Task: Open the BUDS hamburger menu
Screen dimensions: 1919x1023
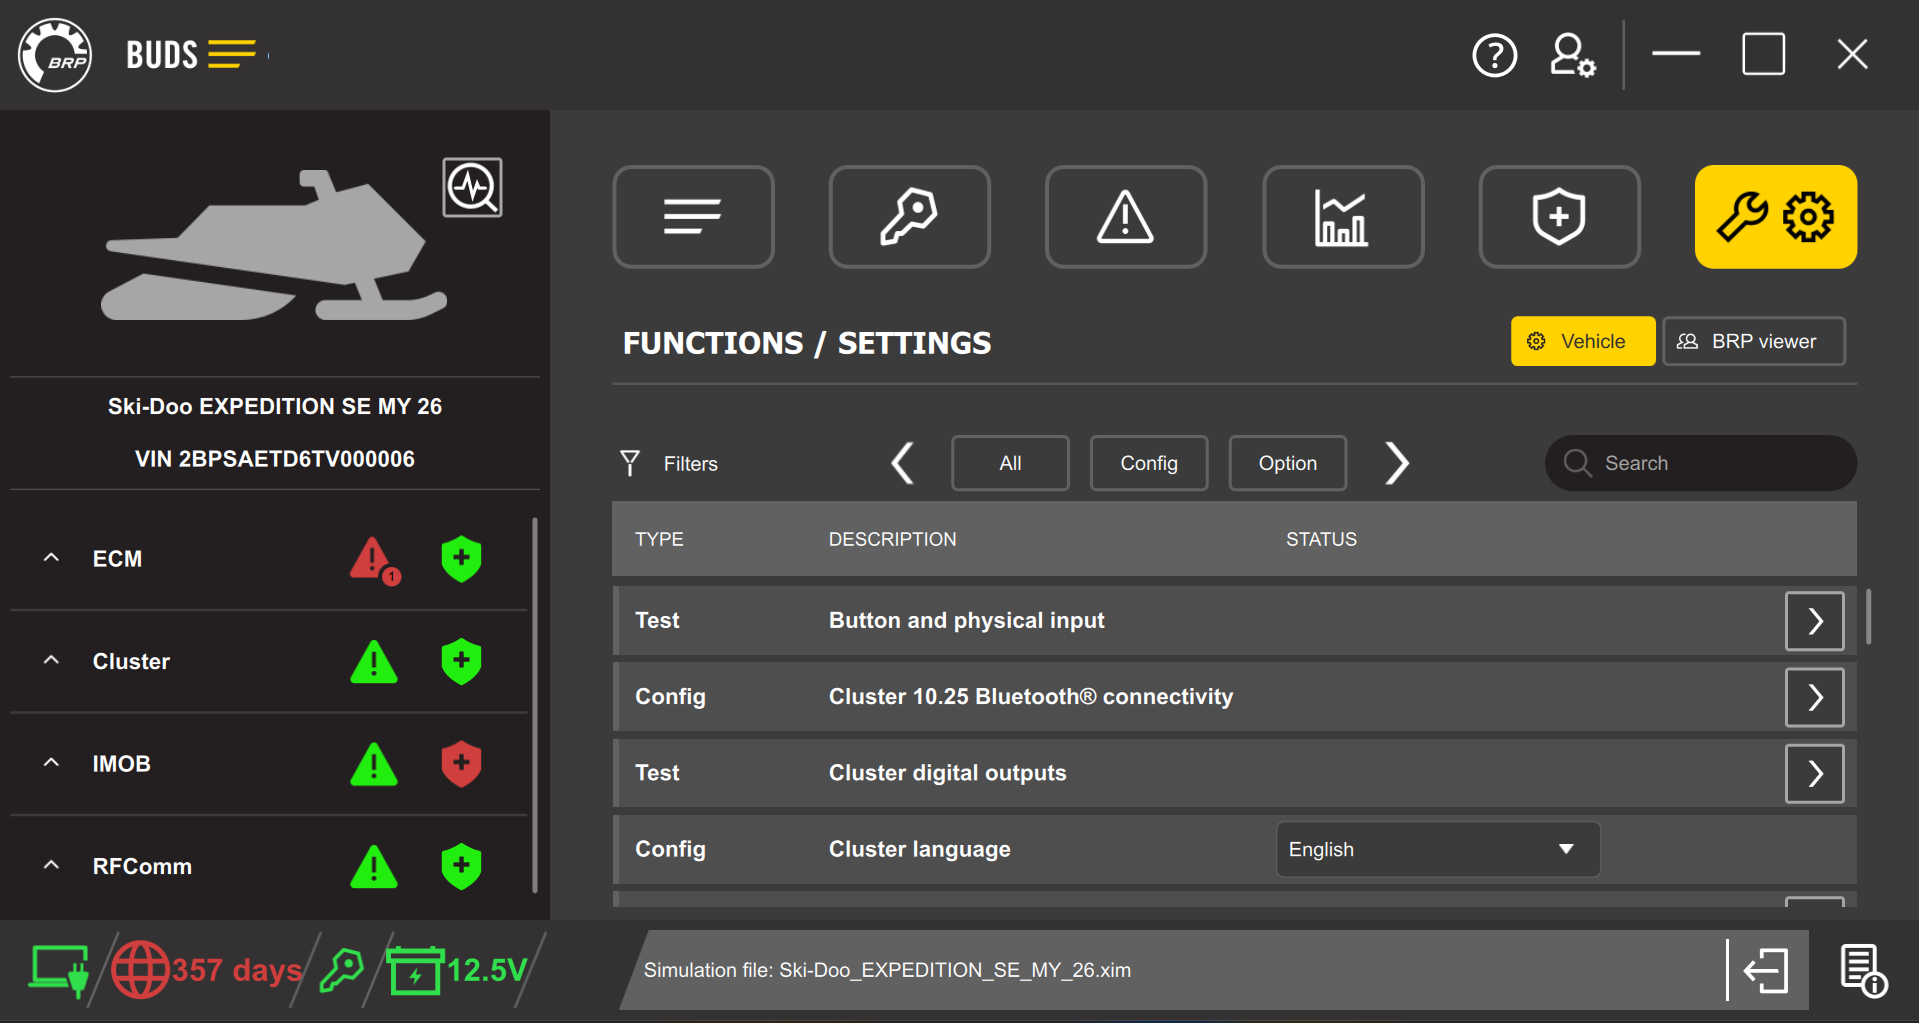Action: 232,54
